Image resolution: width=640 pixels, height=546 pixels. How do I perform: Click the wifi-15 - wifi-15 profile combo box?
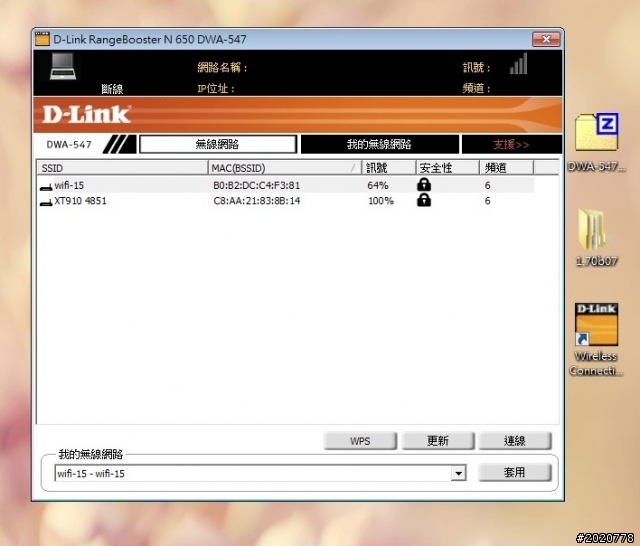coord(260,473)
